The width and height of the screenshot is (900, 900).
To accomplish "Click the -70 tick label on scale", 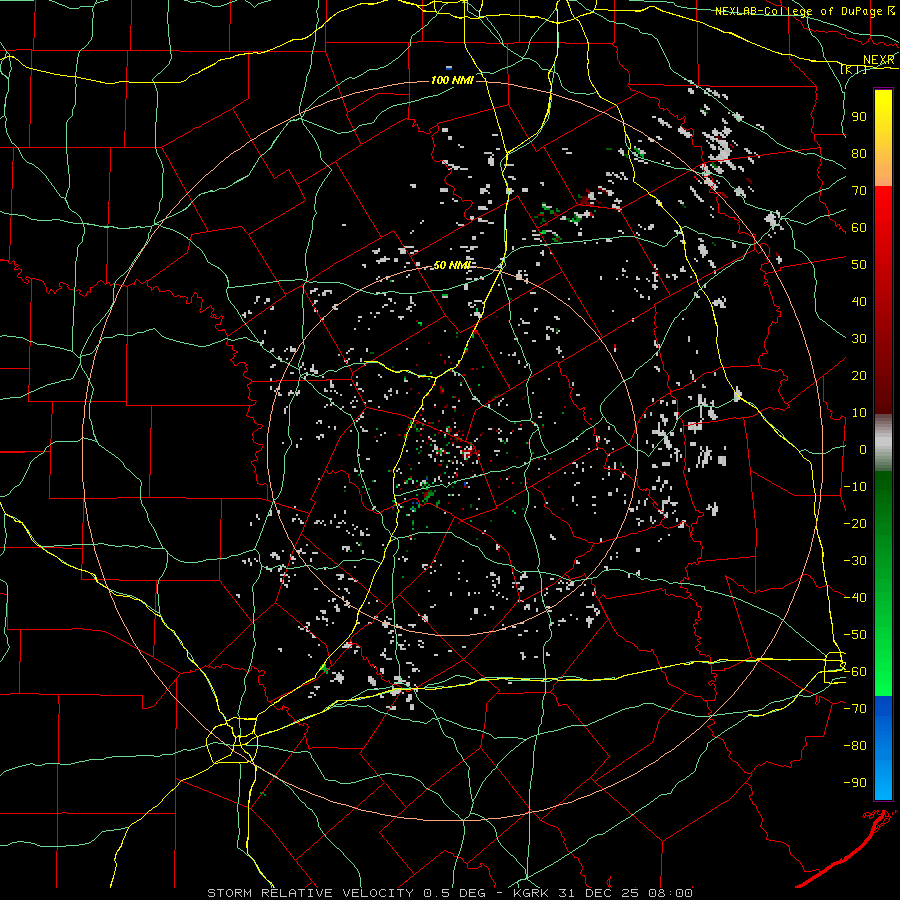I will [x=855, y=709].
